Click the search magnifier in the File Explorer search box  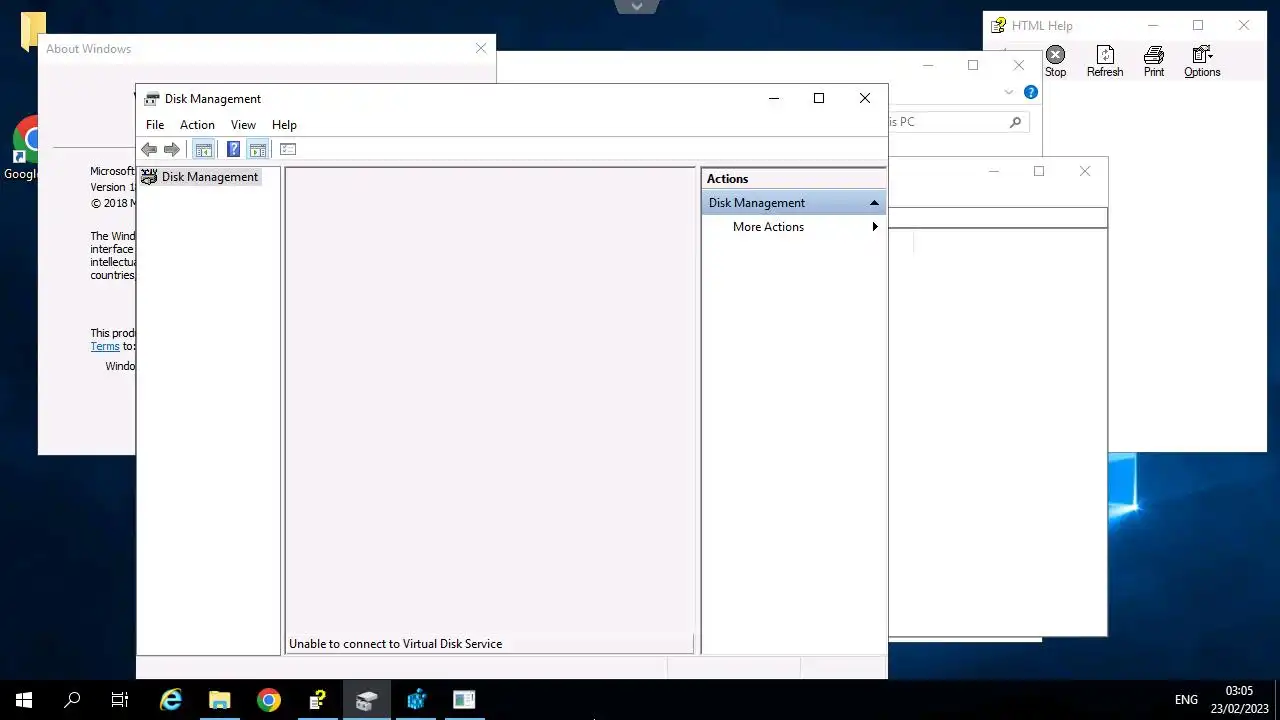coord(1015,122)
